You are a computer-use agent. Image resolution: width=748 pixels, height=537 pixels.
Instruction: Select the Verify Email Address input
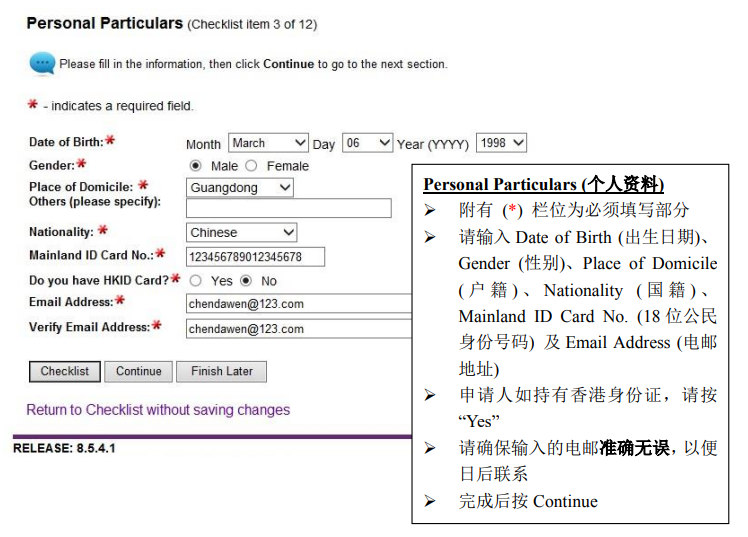tap(298, 328)
